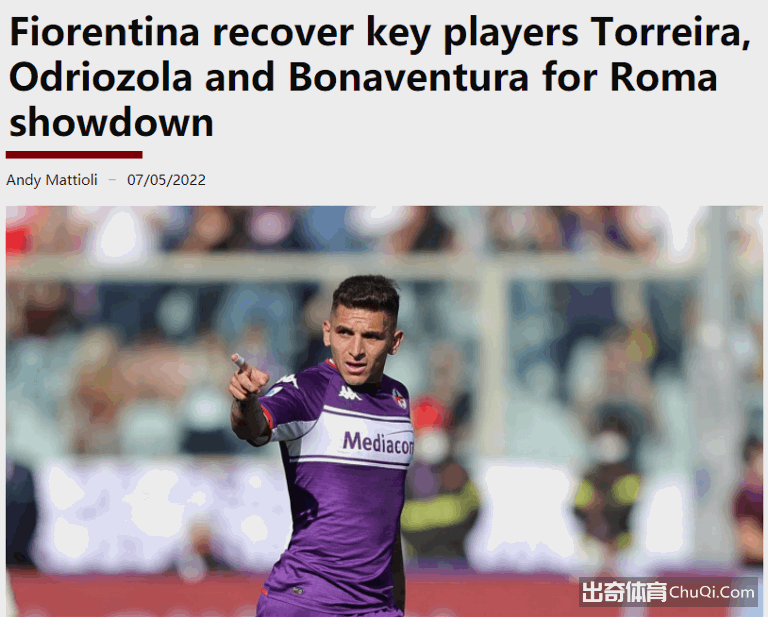Screen dimensions: 768x617
Task: Click the Chinese characters watermark logo
Action: coord(624,592)
